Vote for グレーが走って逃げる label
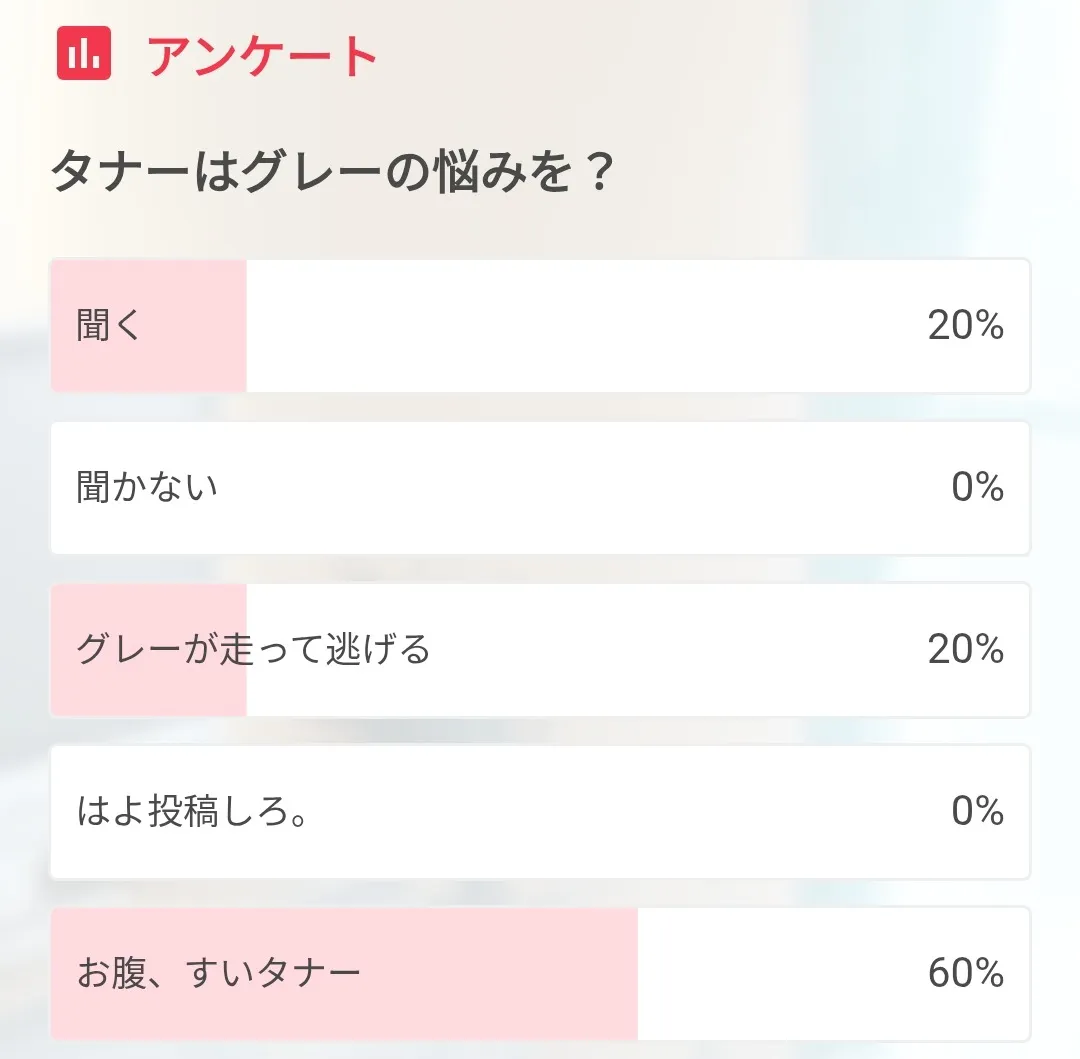The image size is (1080, 1059). click(253, 650)
